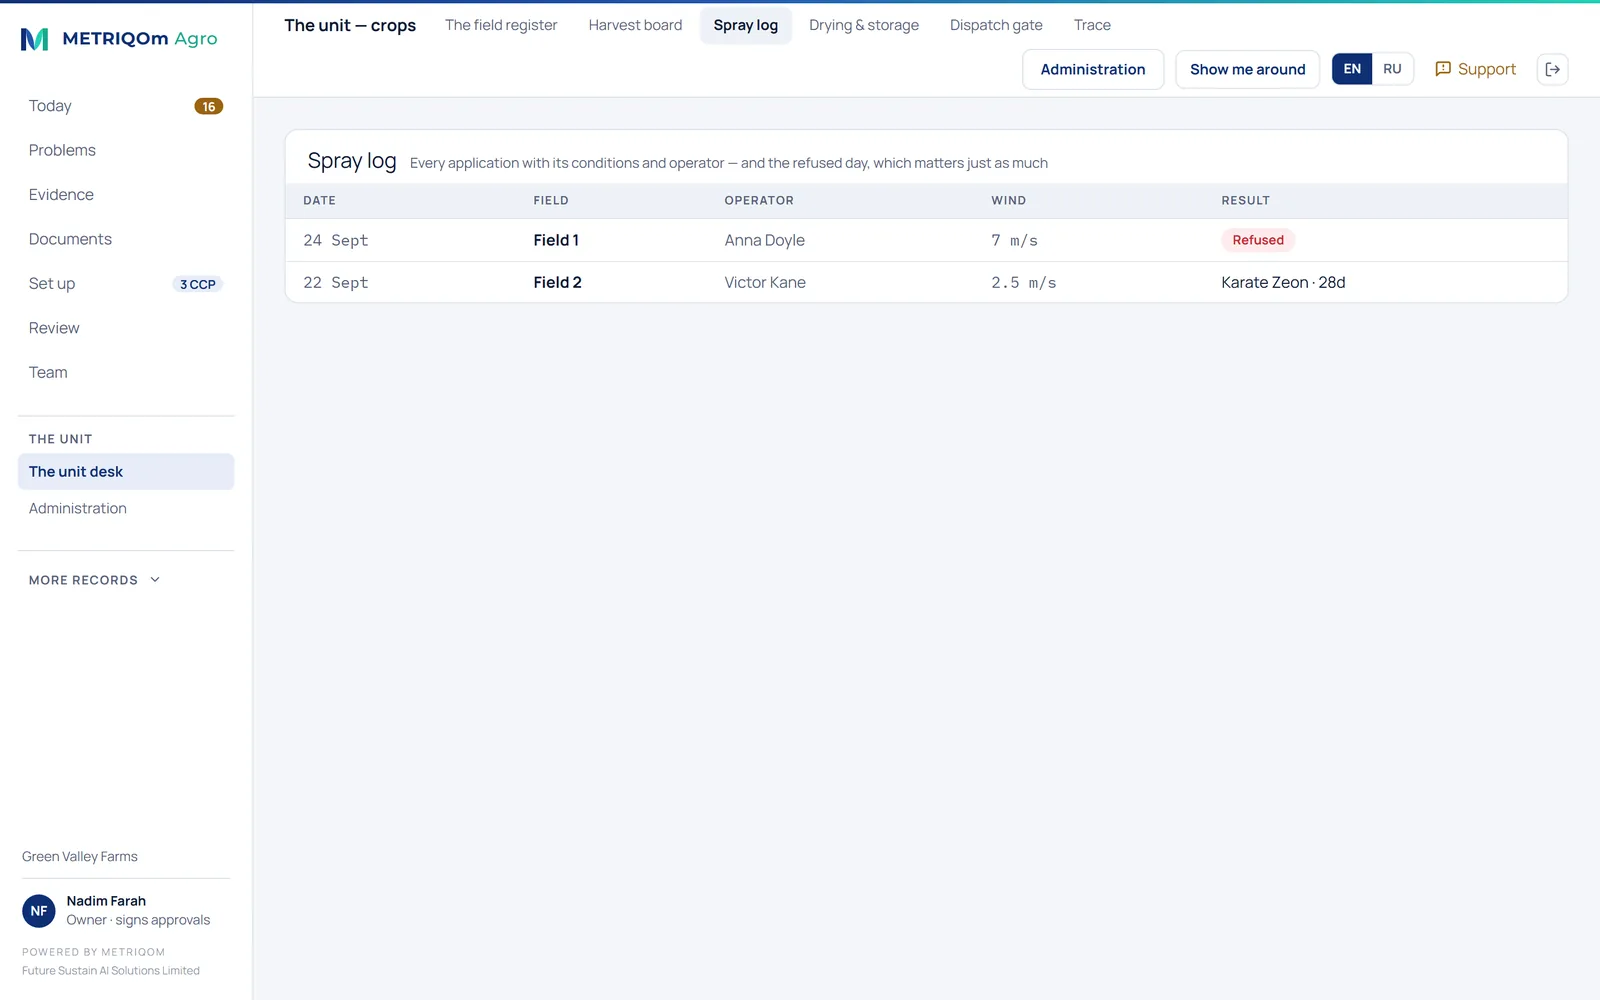Open Documents in the sidebar
This screenshot has width=1600, height=1000.
click(x=126, y=239)
